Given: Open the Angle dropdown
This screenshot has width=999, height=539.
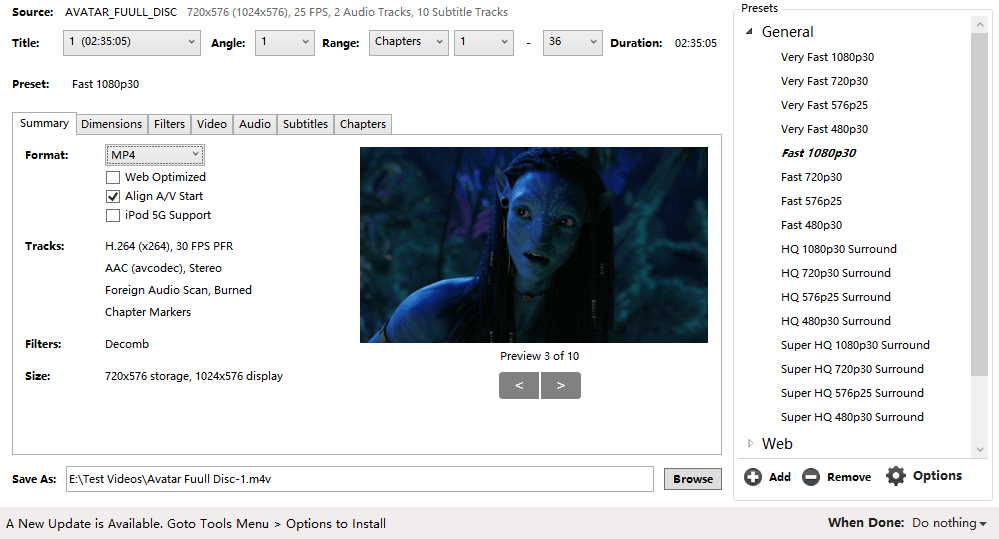Looking at the screenshot, I should click(x=285, y=43).
